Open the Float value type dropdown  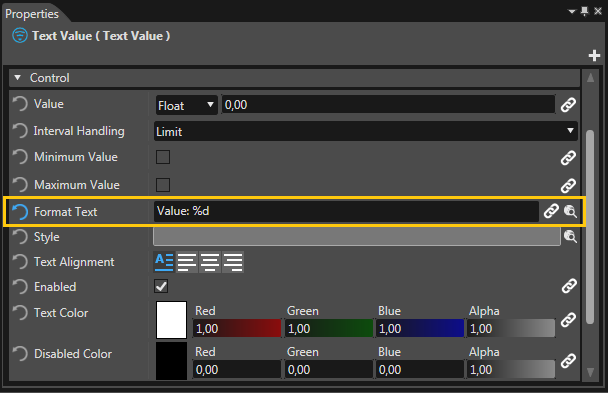click(x=186, y=105)
